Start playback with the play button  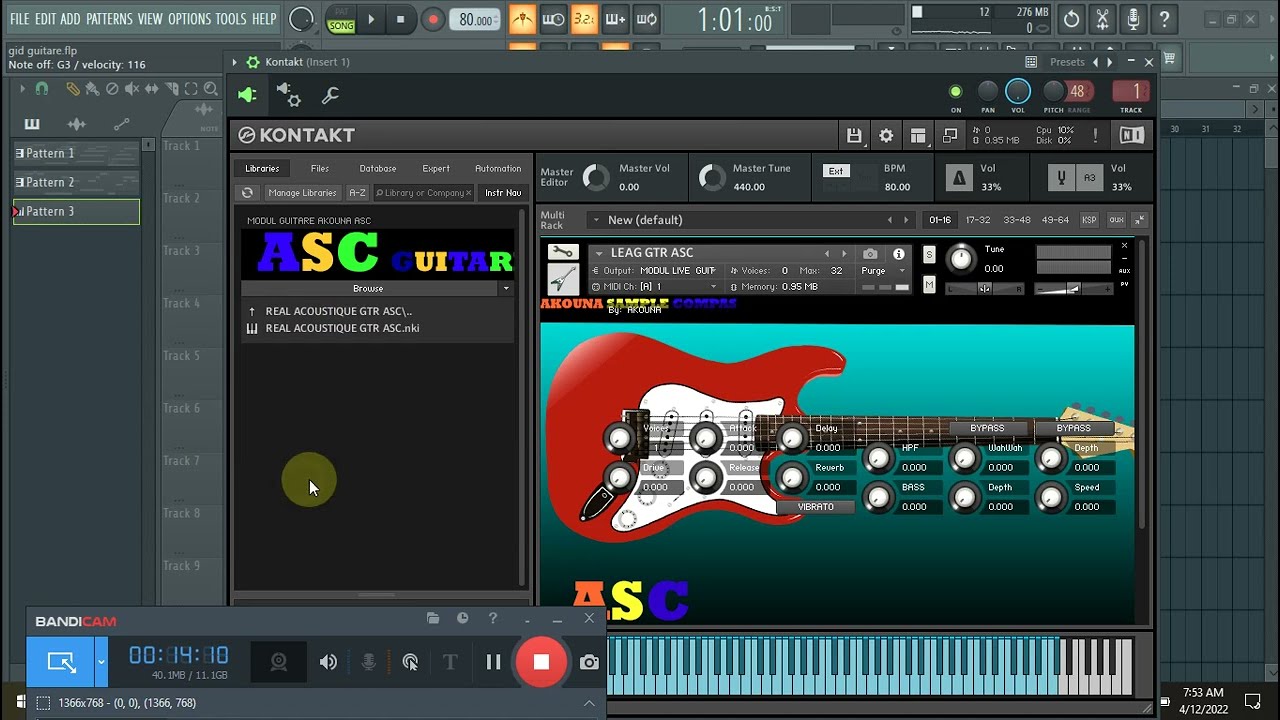tap(371, 19)
